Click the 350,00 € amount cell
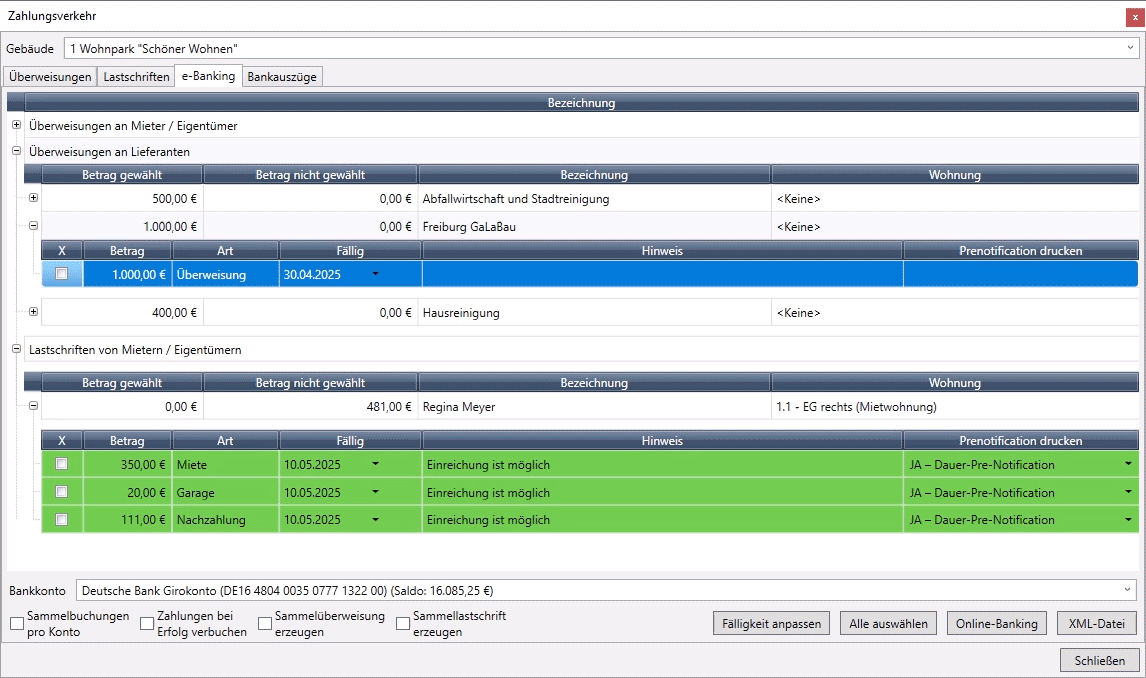Image resolution: width=1146 pixels, height=678 pixels. pos(127,465)
